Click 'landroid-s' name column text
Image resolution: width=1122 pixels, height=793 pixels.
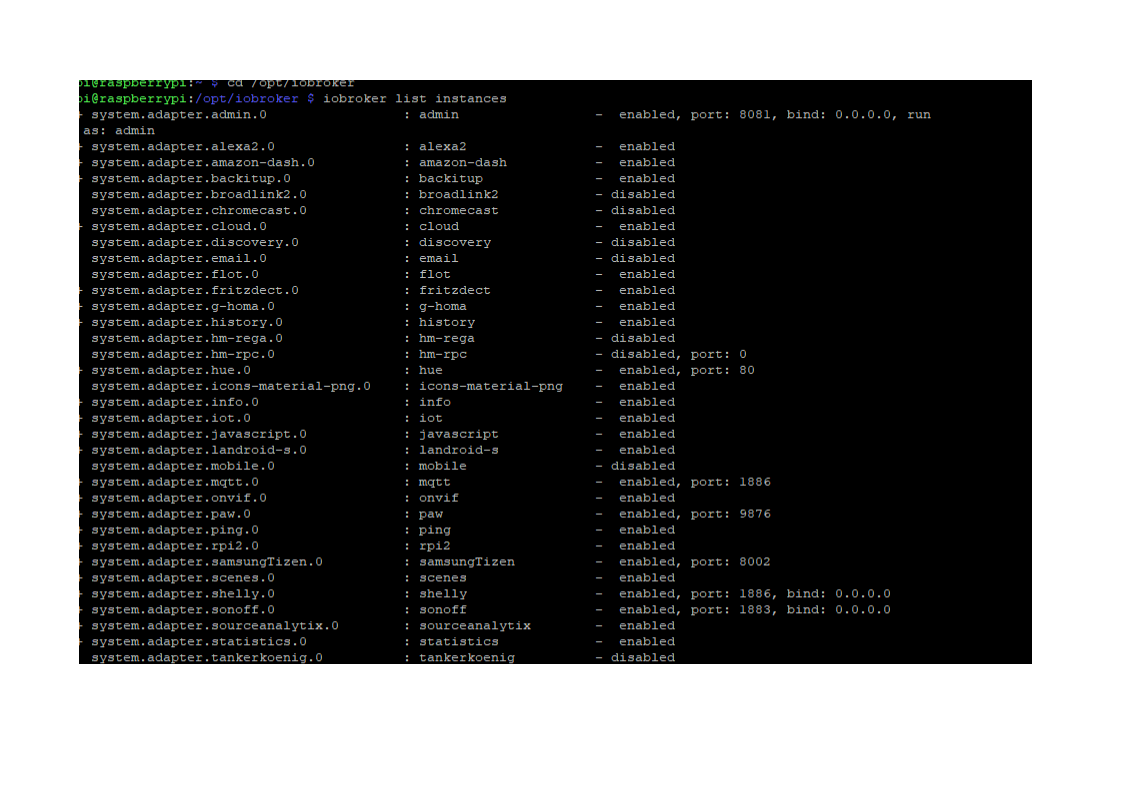click(x=459, y=450)
